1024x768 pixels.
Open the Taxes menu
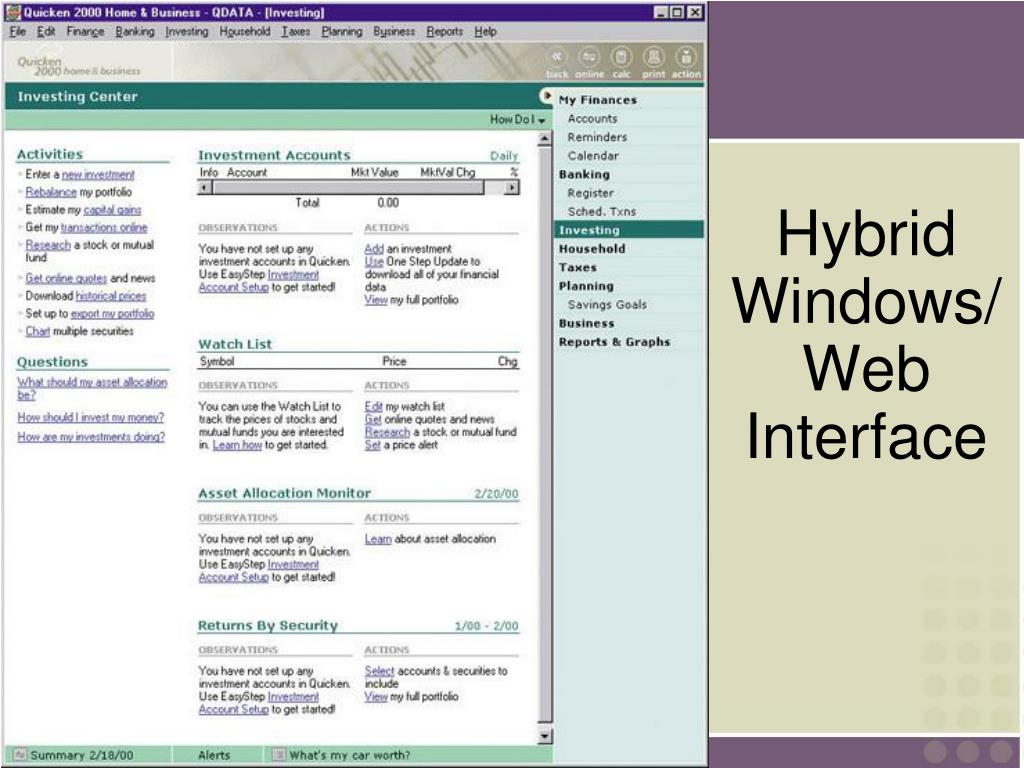pos(296,31)
